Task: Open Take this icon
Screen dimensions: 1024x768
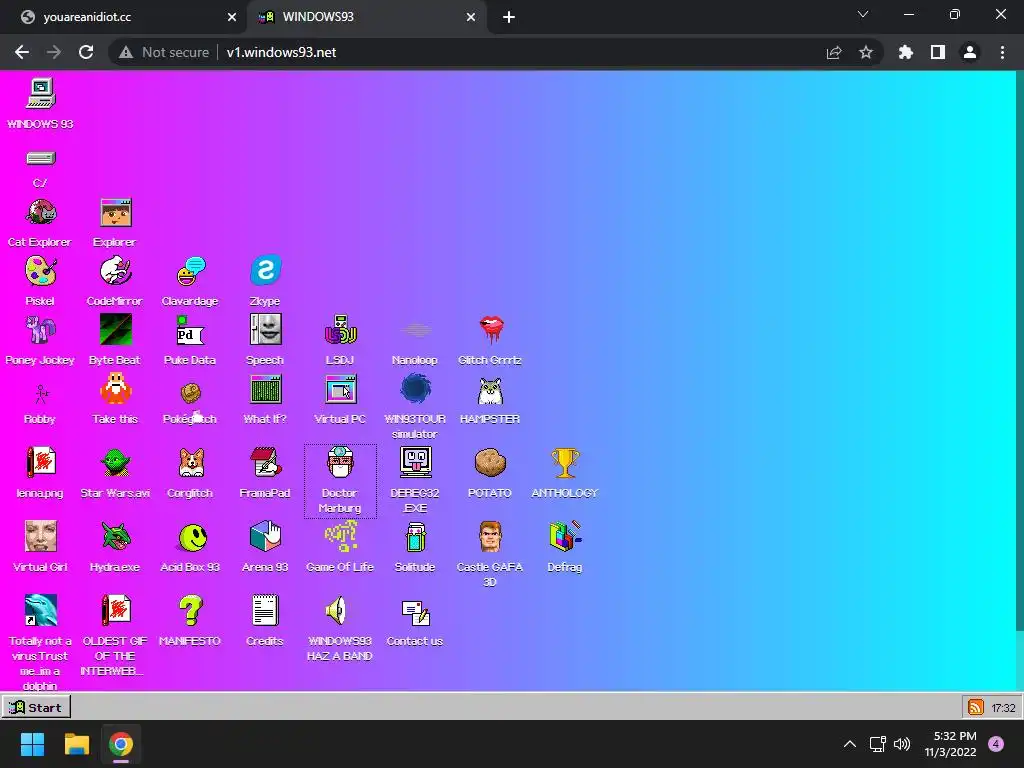Action: point(116,391)
